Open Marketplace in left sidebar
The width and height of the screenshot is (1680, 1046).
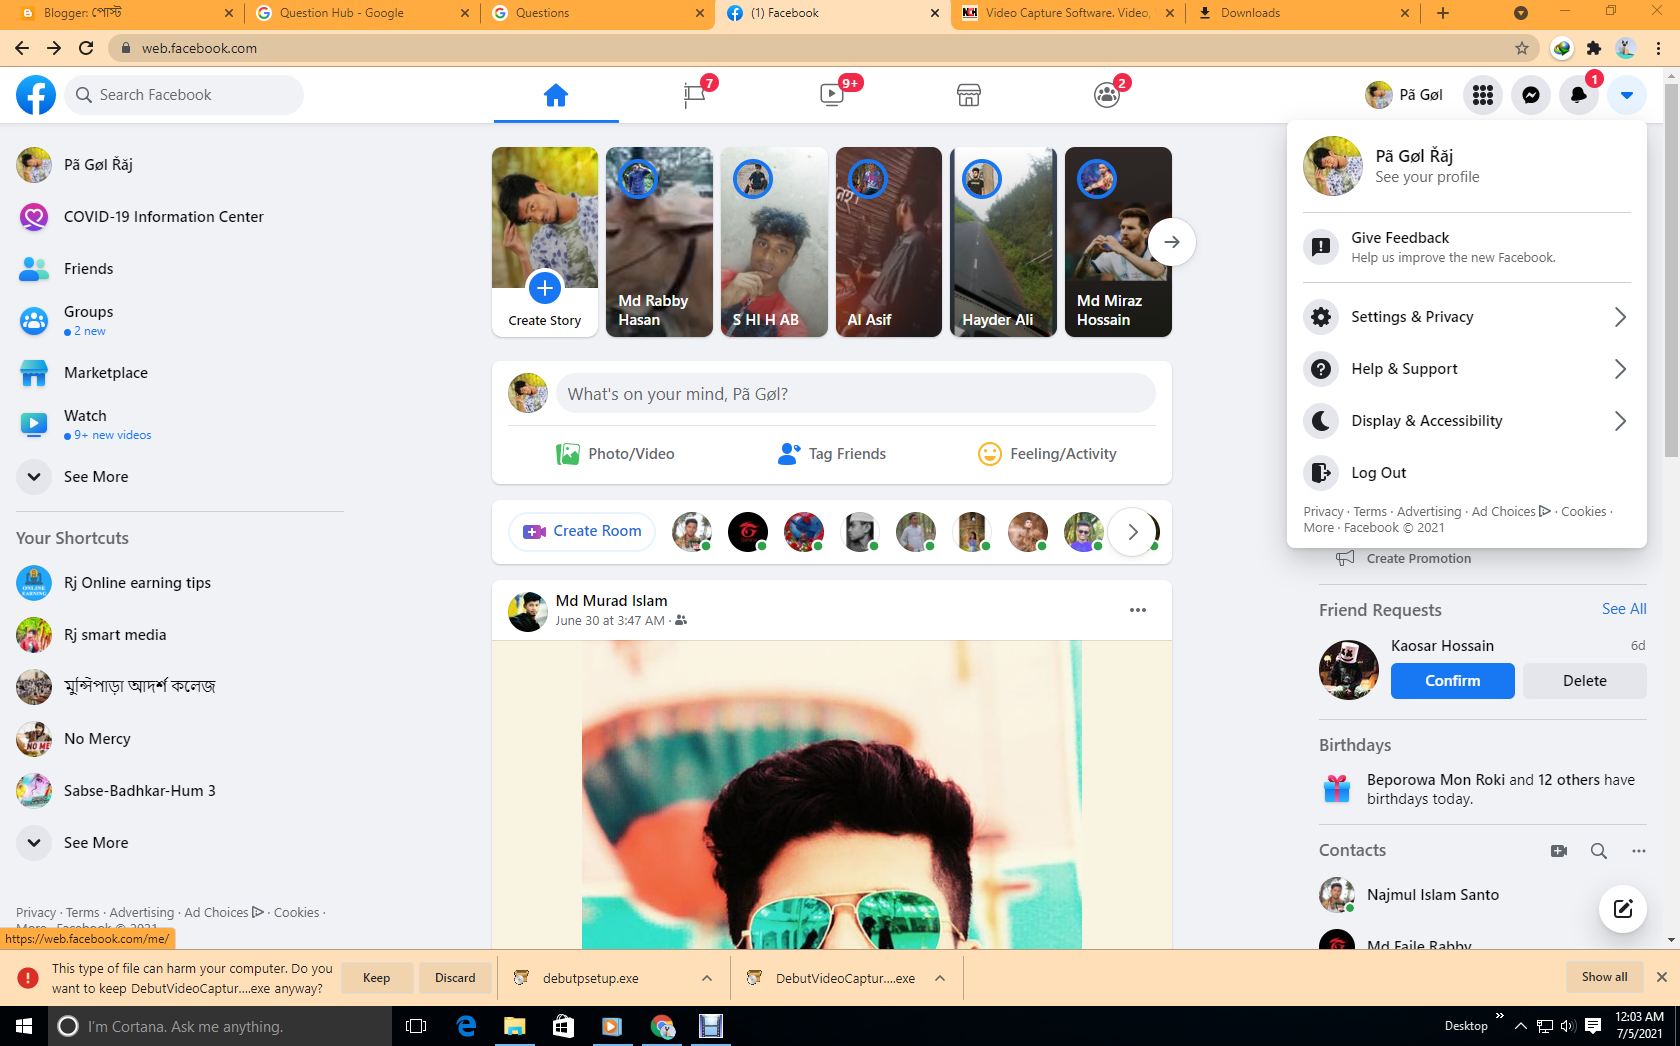pyautogui.click(x=180, y=373)
